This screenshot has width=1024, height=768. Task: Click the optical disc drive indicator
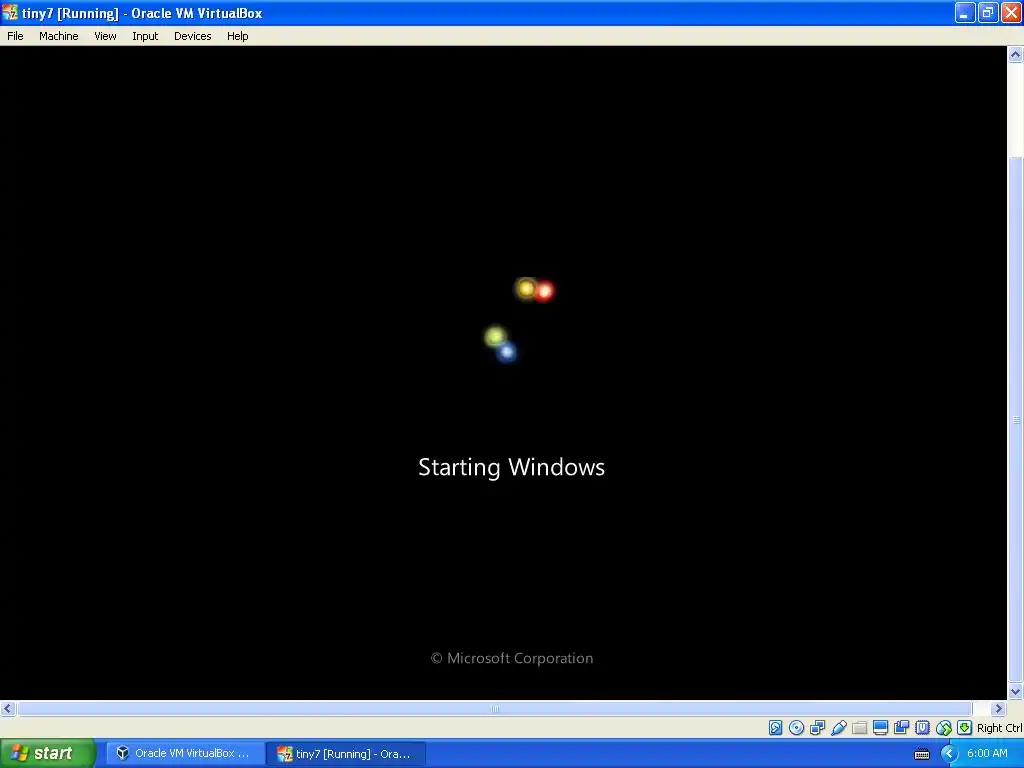click(796, 728)
